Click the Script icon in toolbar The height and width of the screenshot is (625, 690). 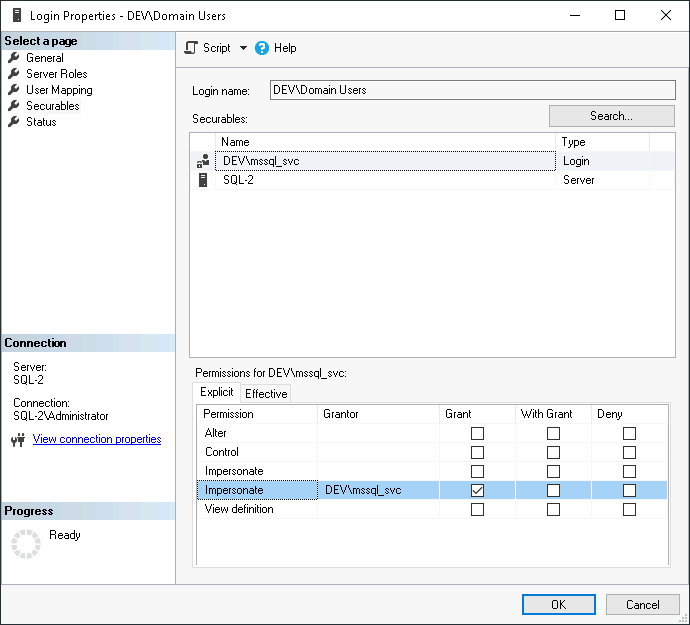point(192,48)
